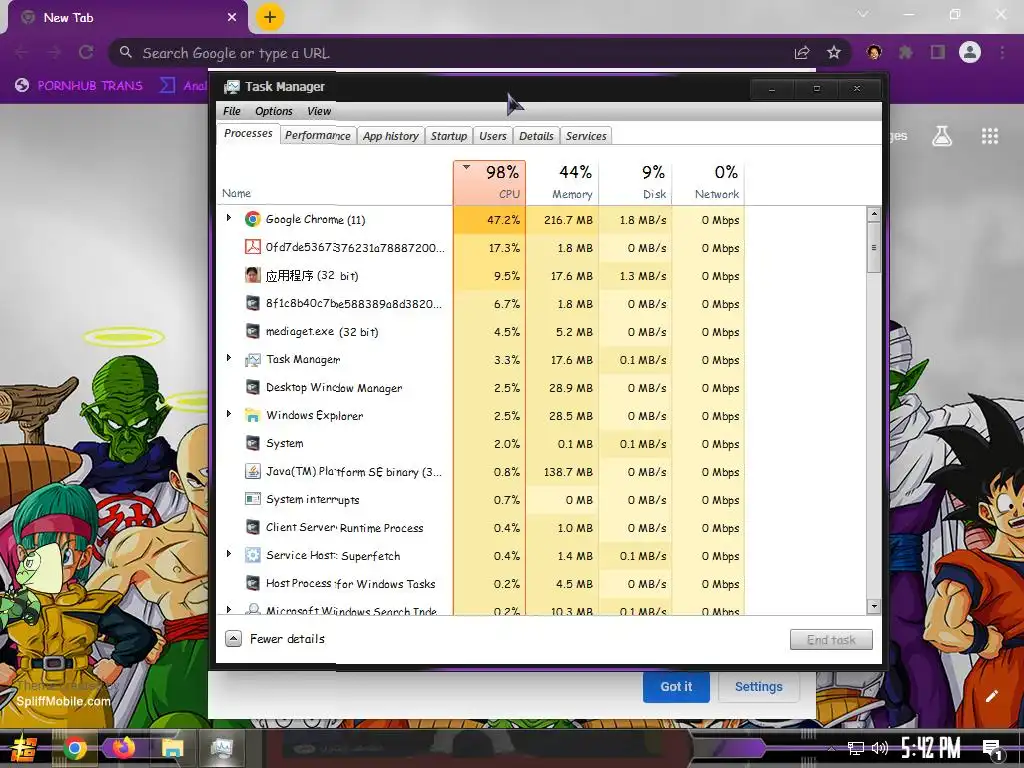Switch to the Services tab
The width and height of the screenshot is (1024, 768).
click(586, 136)
